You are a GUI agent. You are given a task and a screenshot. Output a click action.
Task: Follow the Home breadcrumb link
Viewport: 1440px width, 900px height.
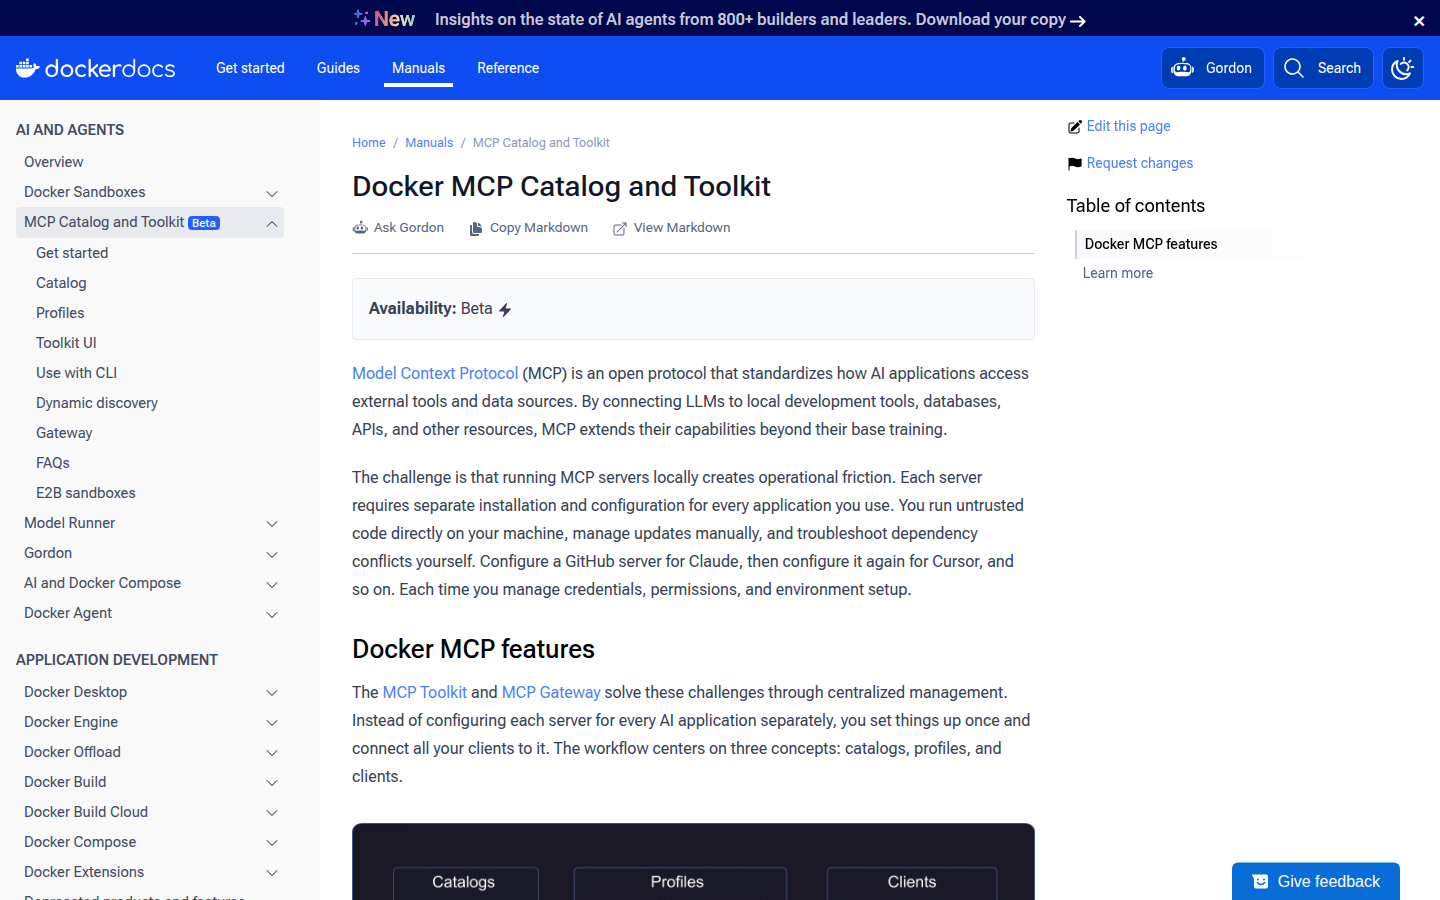[x=369, y=143]
